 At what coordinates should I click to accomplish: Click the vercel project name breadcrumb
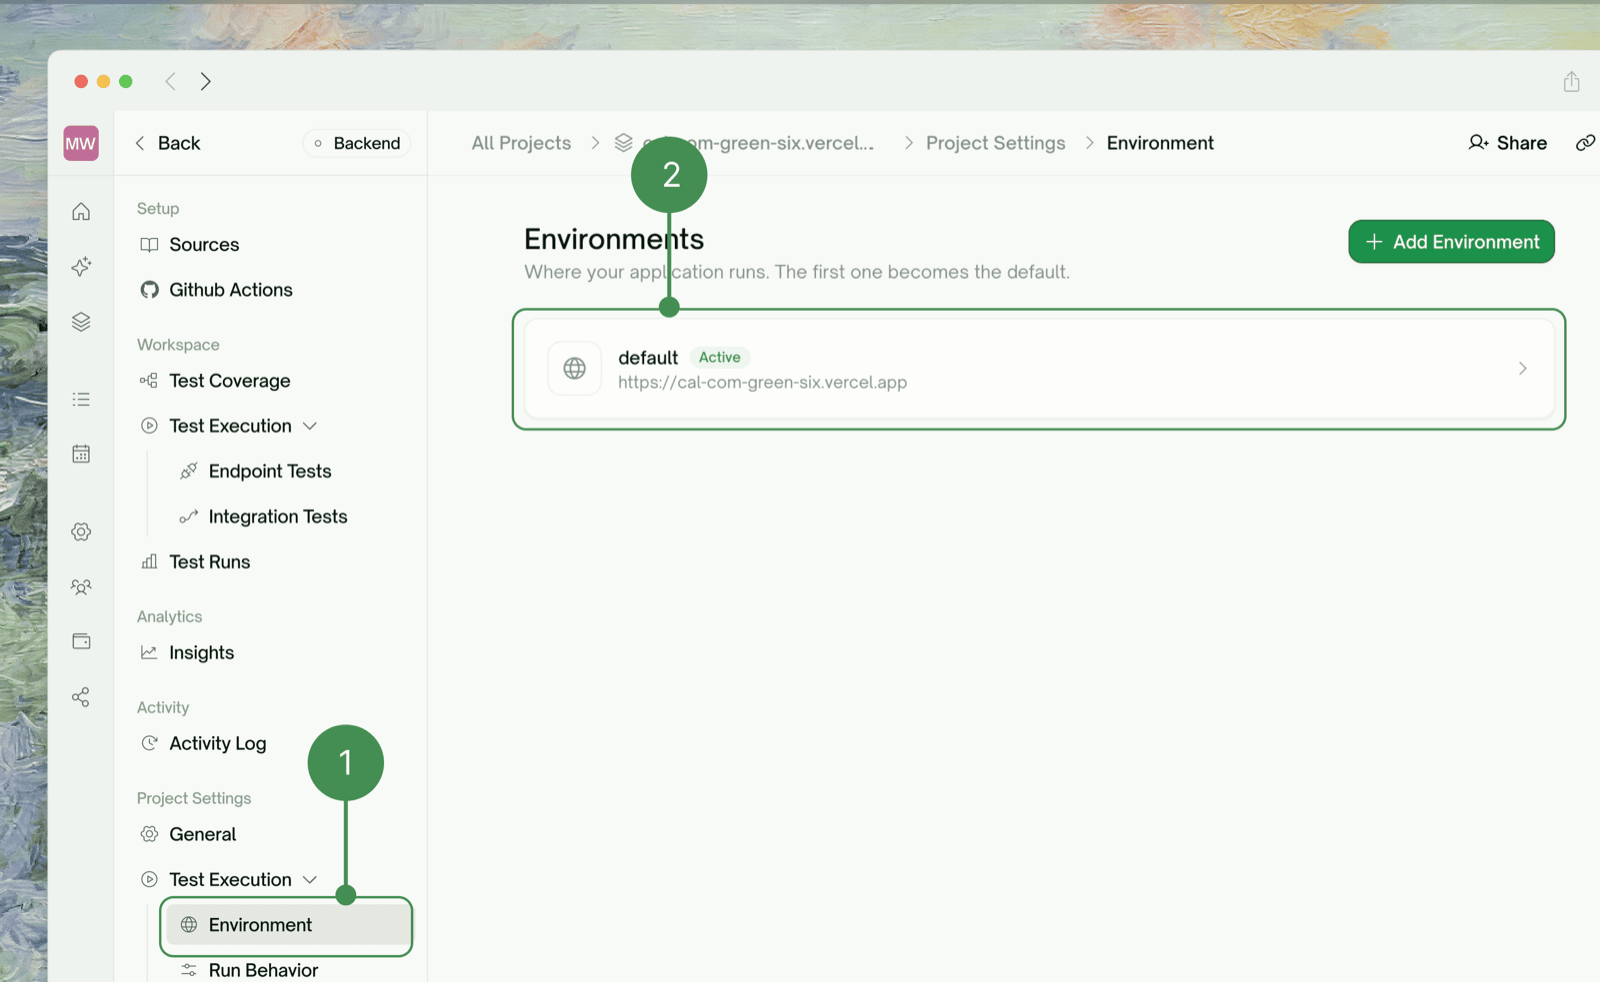point(758,143)
